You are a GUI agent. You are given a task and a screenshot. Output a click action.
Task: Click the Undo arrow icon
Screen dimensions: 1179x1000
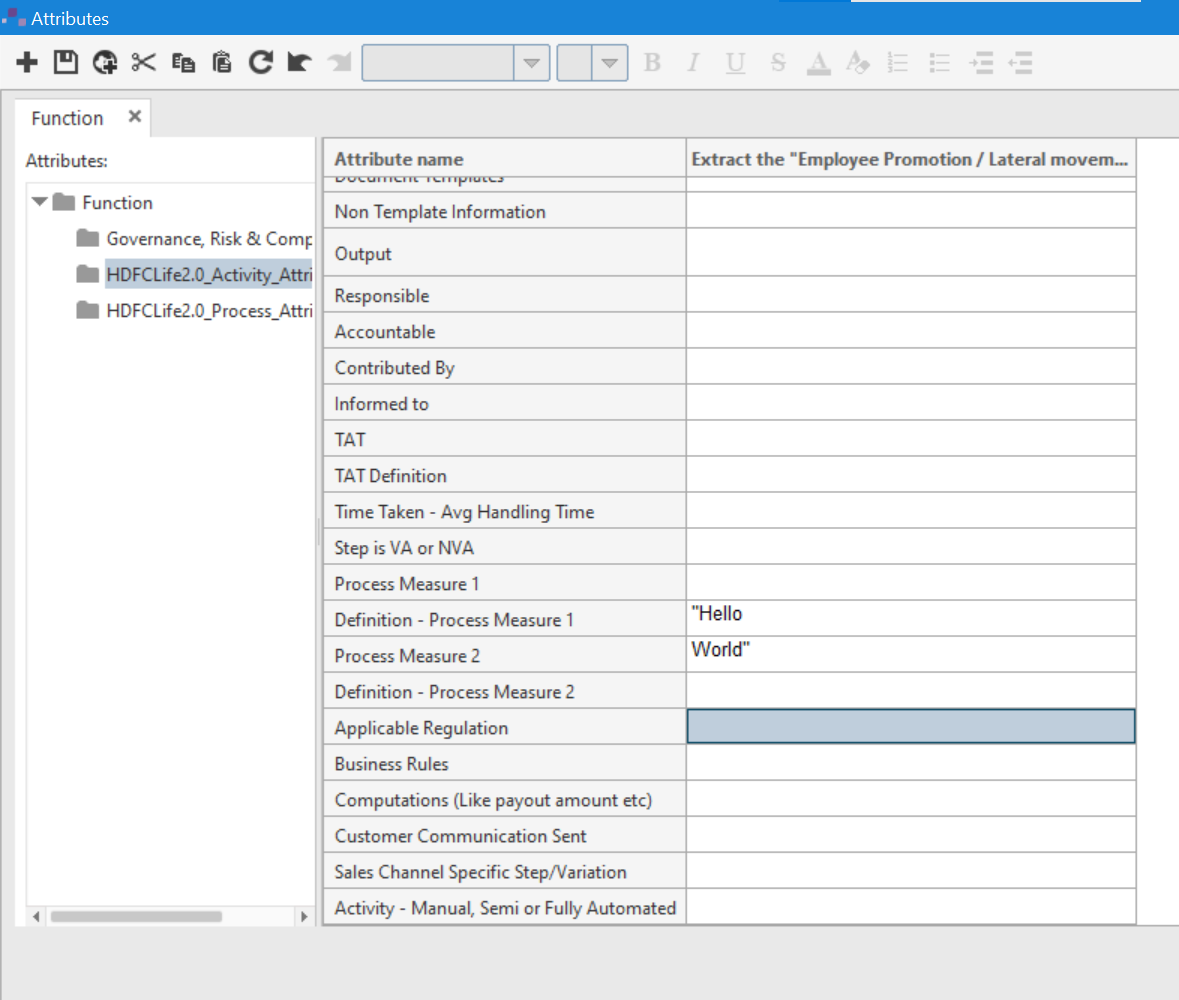pos(298,63)
